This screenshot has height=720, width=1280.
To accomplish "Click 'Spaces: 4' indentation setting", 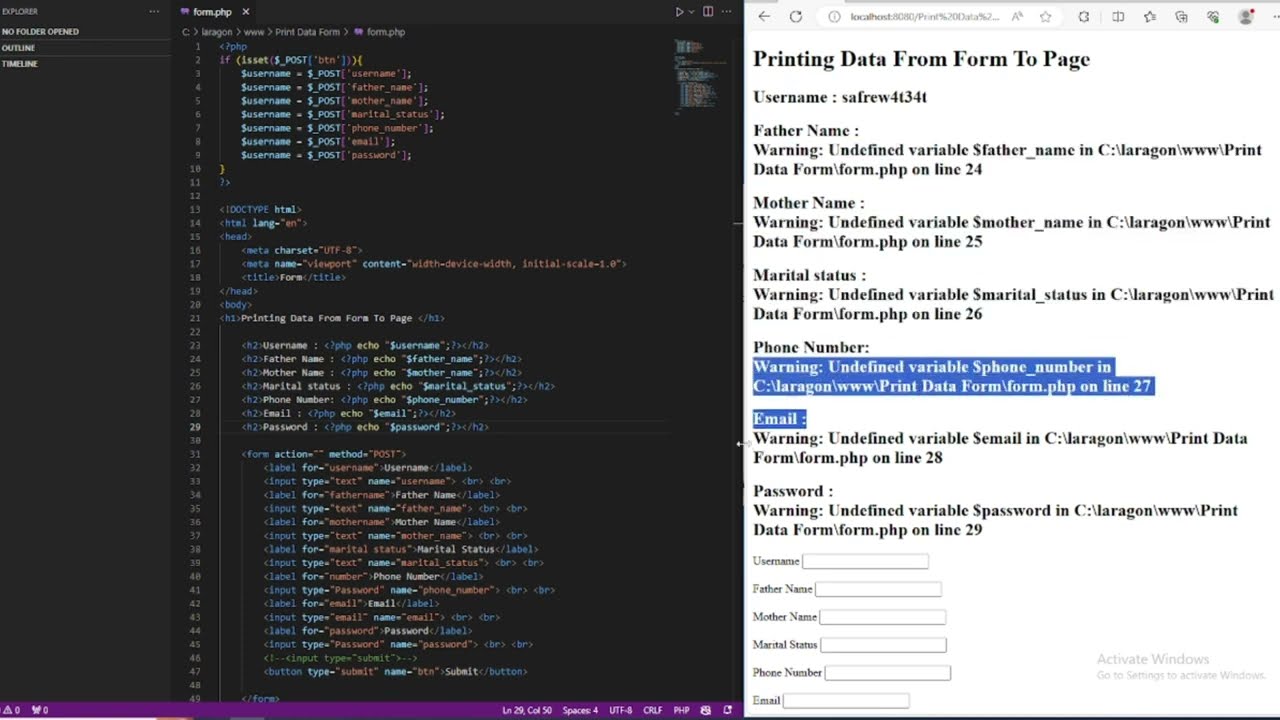I will click(x=580, y=710).
